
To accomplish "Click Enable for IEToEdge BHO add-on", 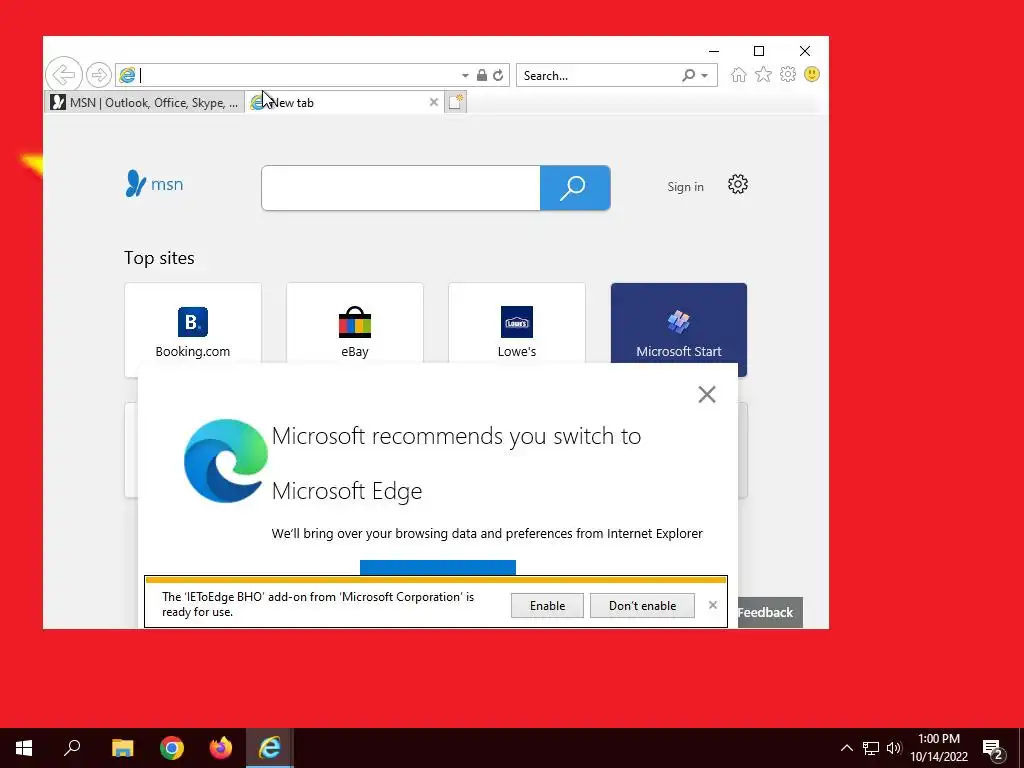I will coord(547,606).
